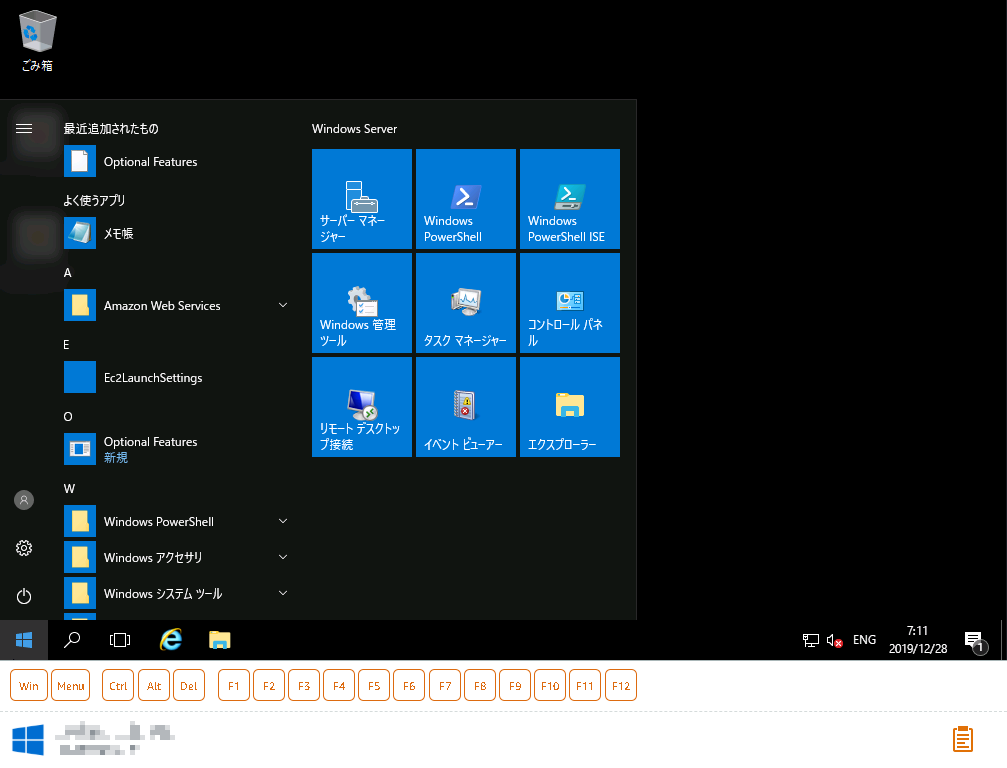Click the F5 key button
This screenshot has height=768, width=1007.
[x=374, y=686]
